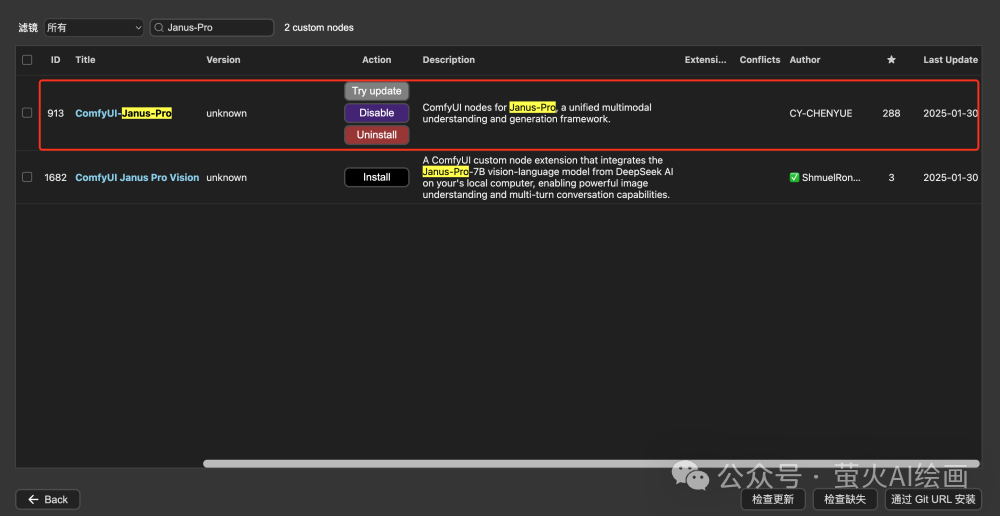Image resolution: width=1000 pixels, height=516 pixels.
Task: Sort by the Action column header
Action: tap(377, 60)
